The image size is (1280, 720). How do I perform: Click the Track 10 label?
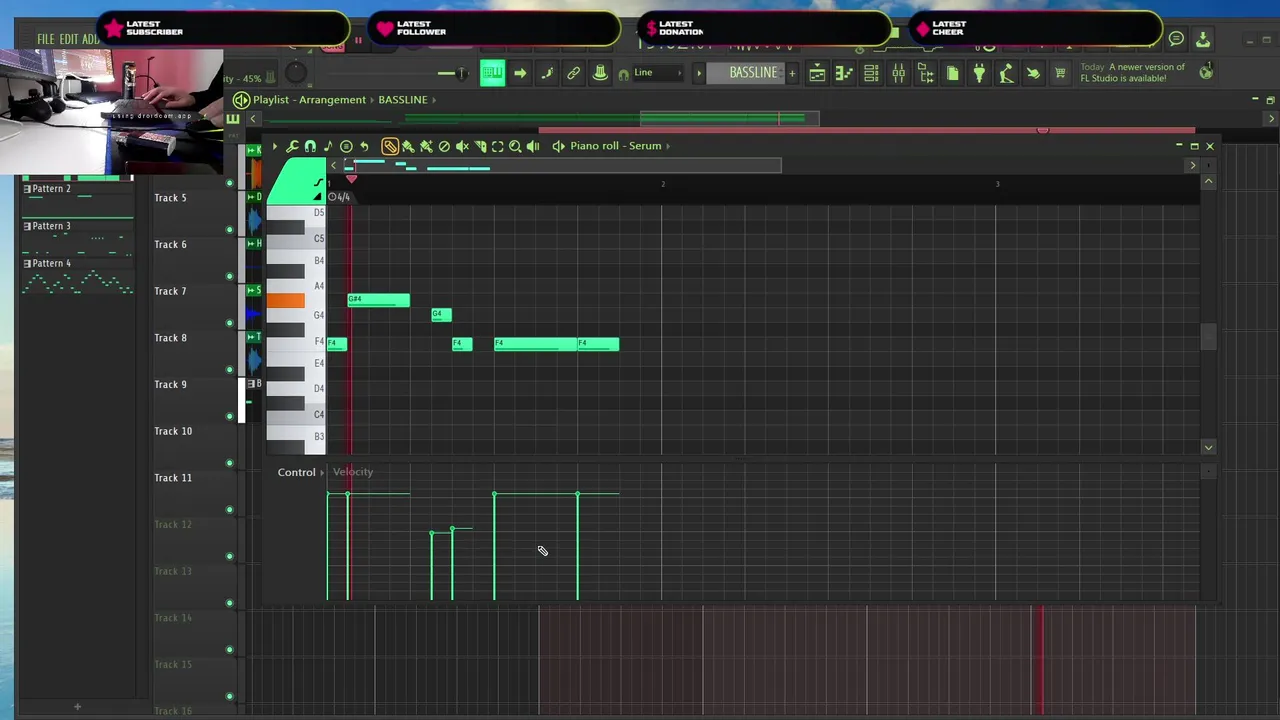173,431
